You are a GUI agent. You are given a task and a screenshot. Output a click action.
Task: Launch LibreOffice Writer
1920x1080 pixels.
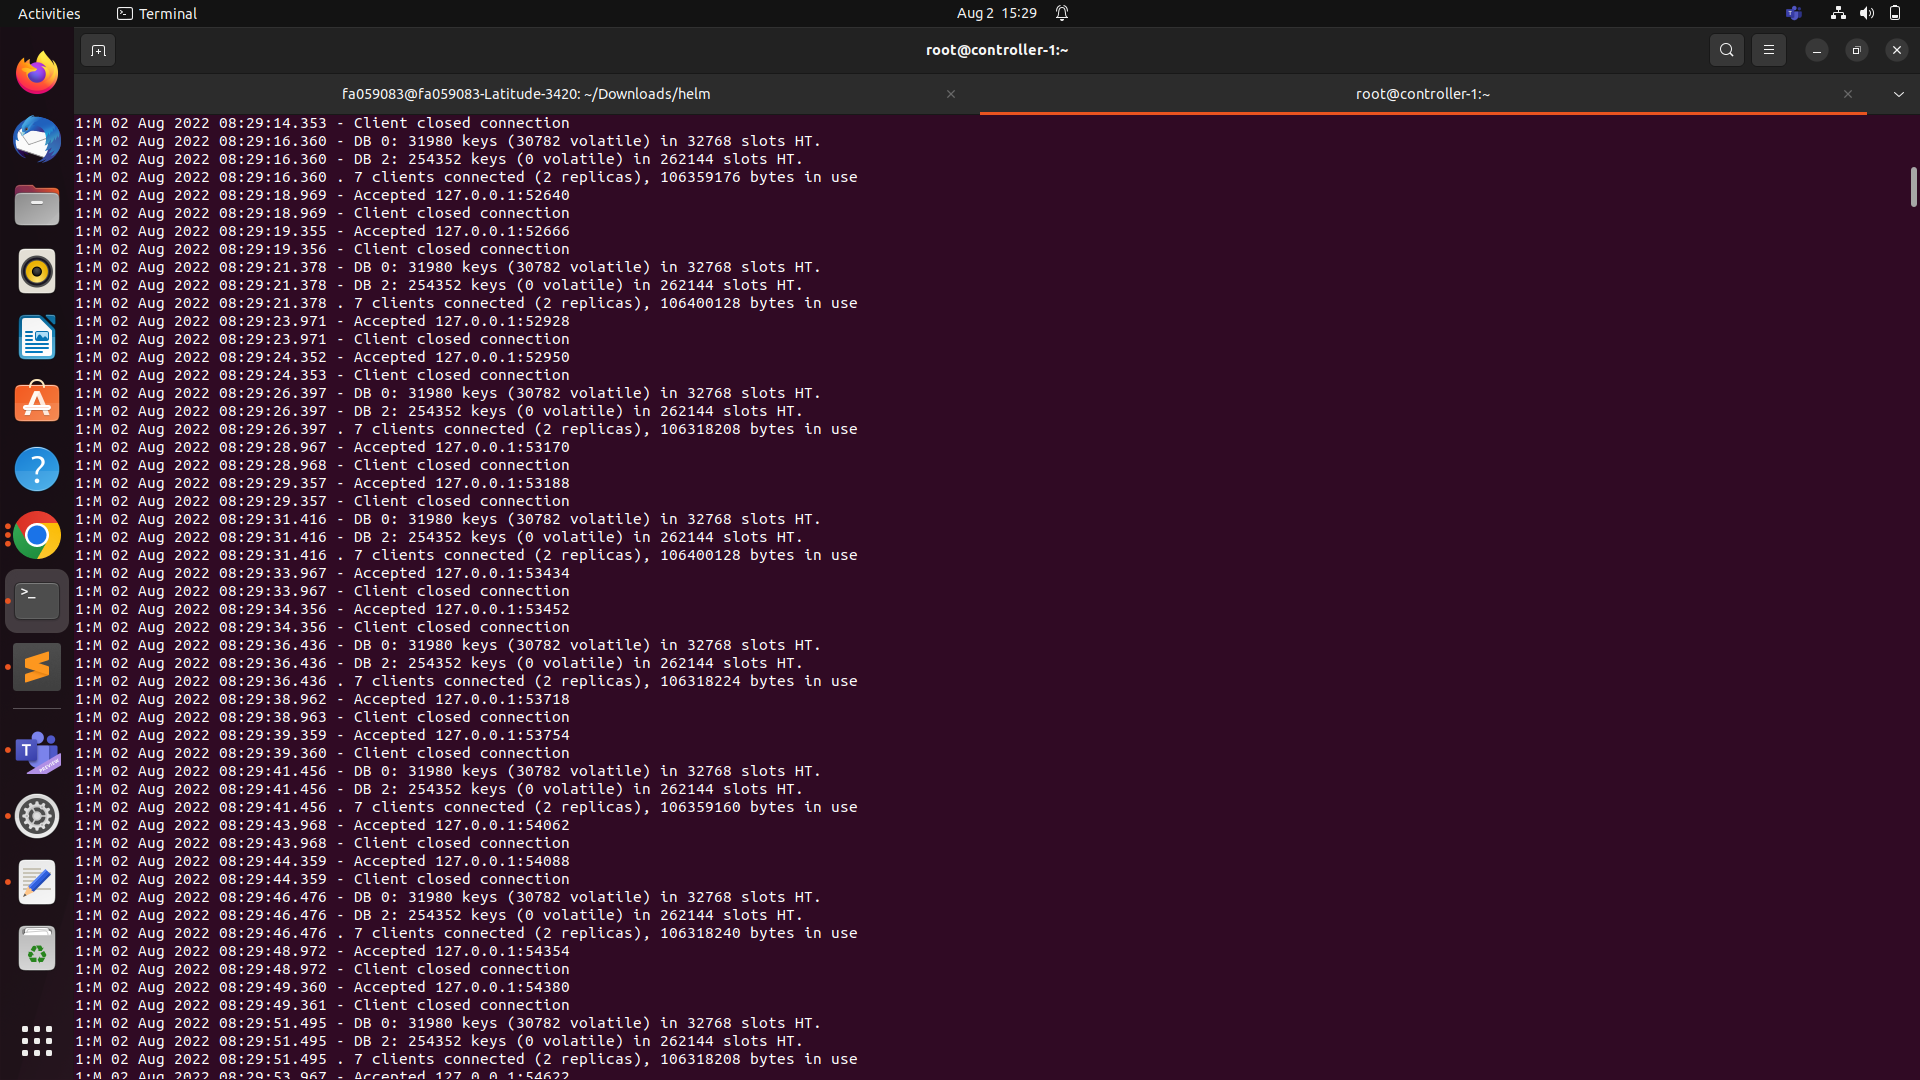36,338
